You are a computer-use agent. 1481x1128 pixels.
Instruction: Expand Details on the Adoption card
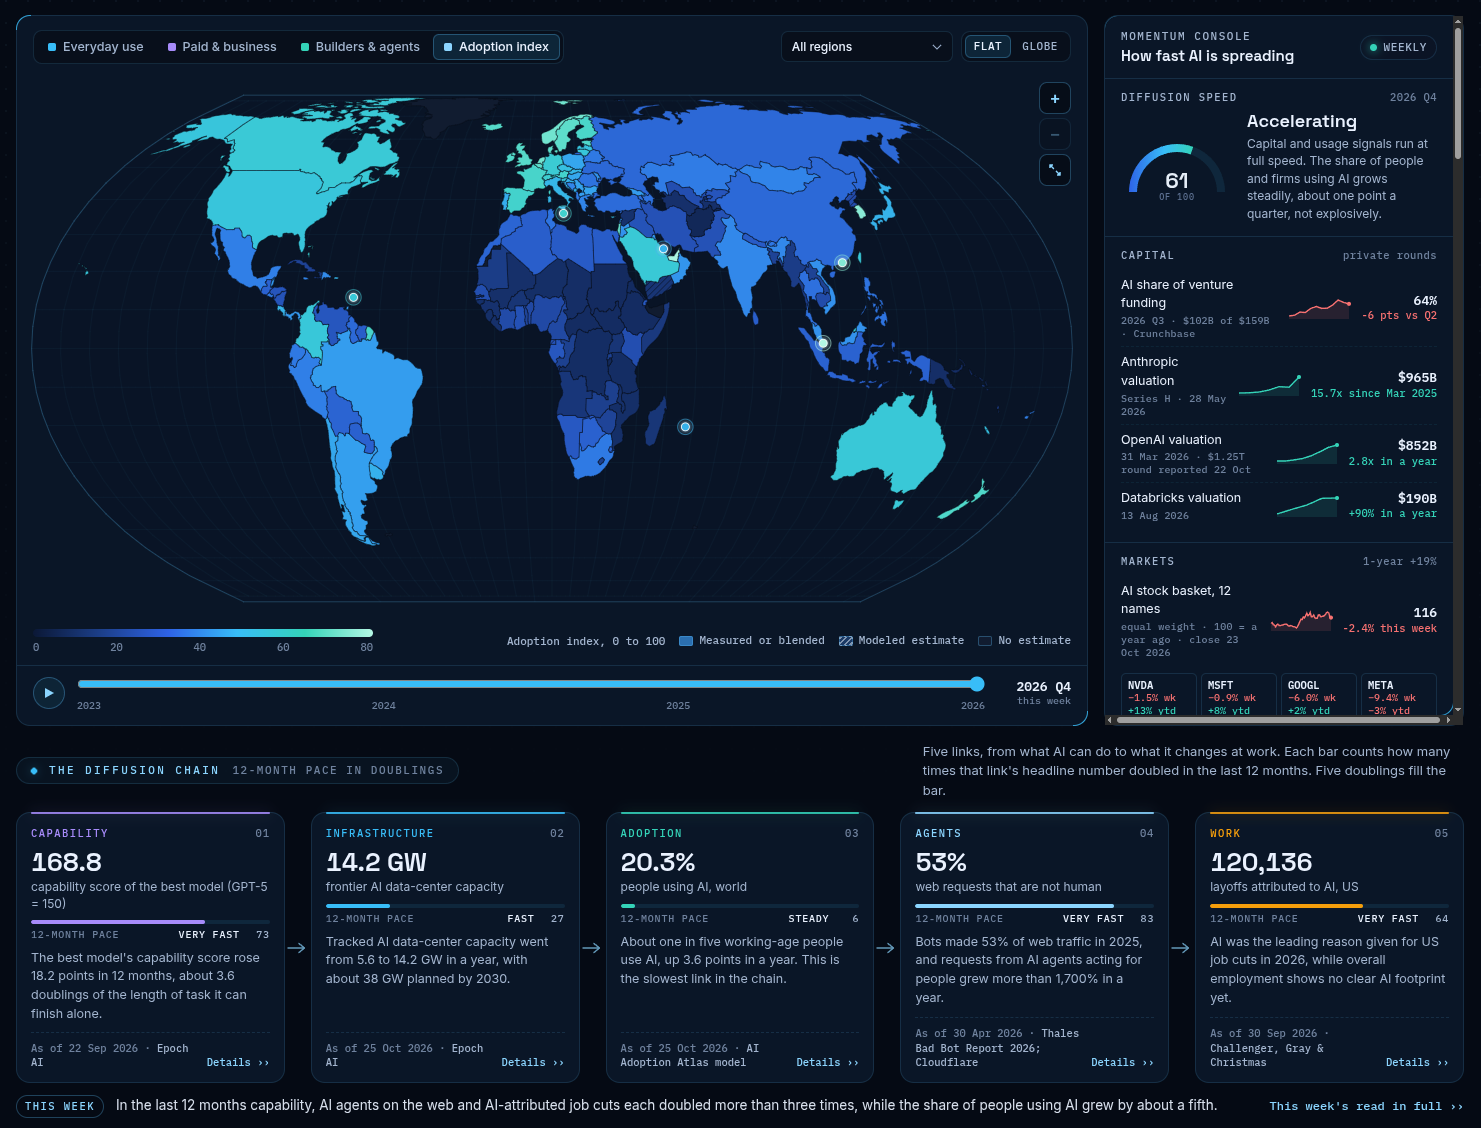pyautogui.click(x=828, y=1063)
